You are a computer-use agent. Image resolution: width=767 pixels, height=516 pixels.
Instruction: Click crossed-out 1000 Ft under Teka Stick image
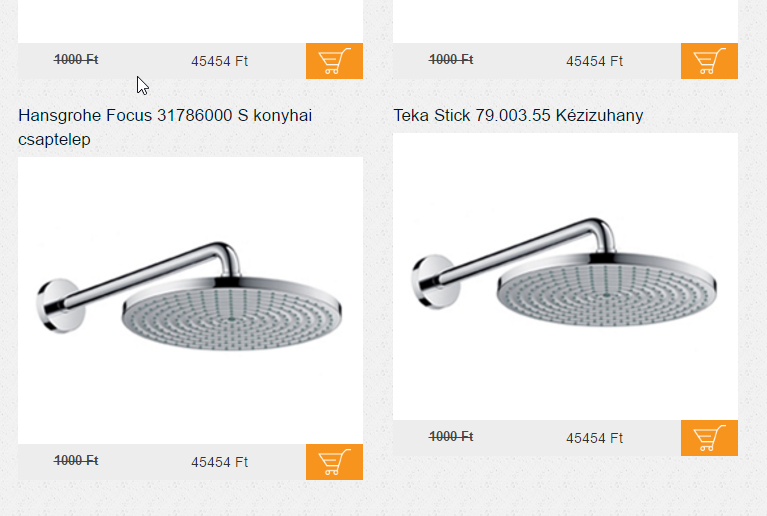click(x=451, y=436)
